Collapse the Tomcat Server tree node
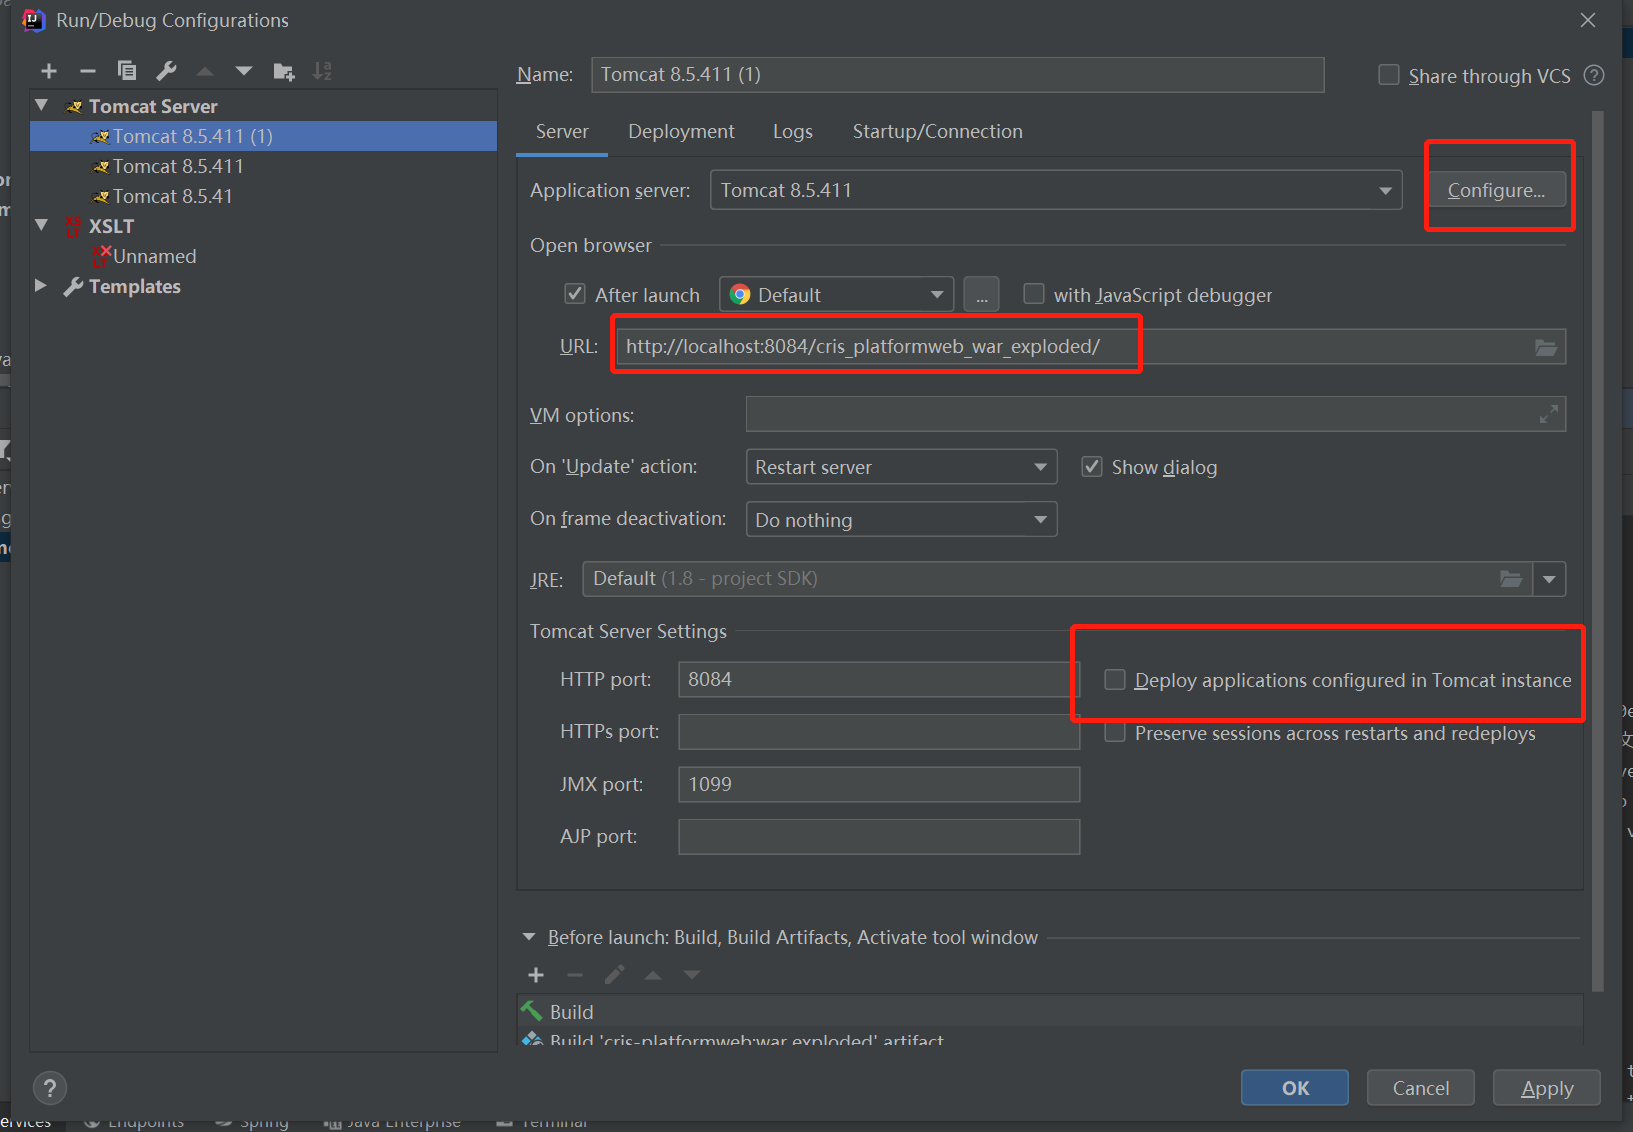1633x1132 pixels. coord(42,105)
